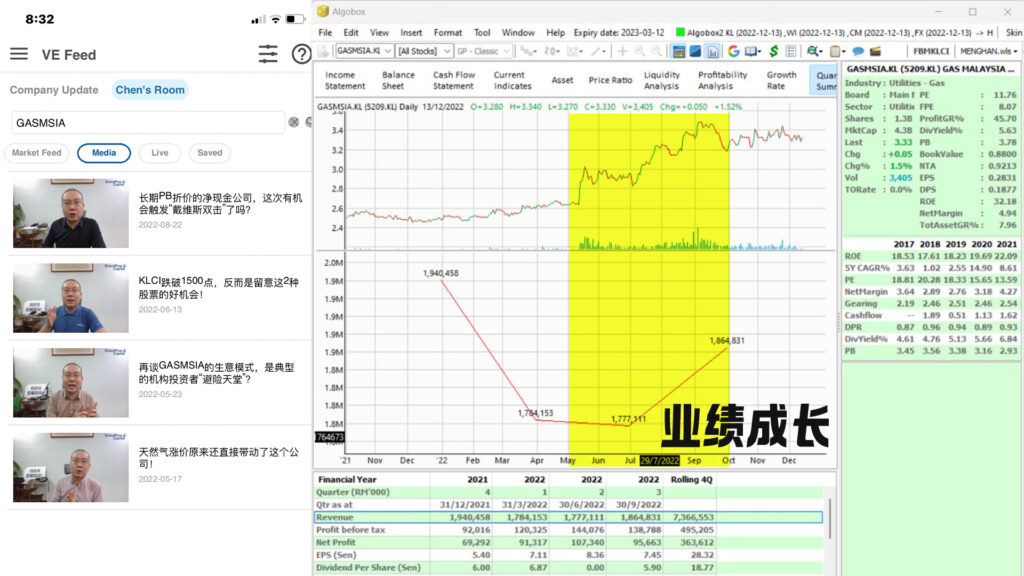This screenshot has width=1024, height=576.
Task: Open the File menu
Action: click(325, 33)
